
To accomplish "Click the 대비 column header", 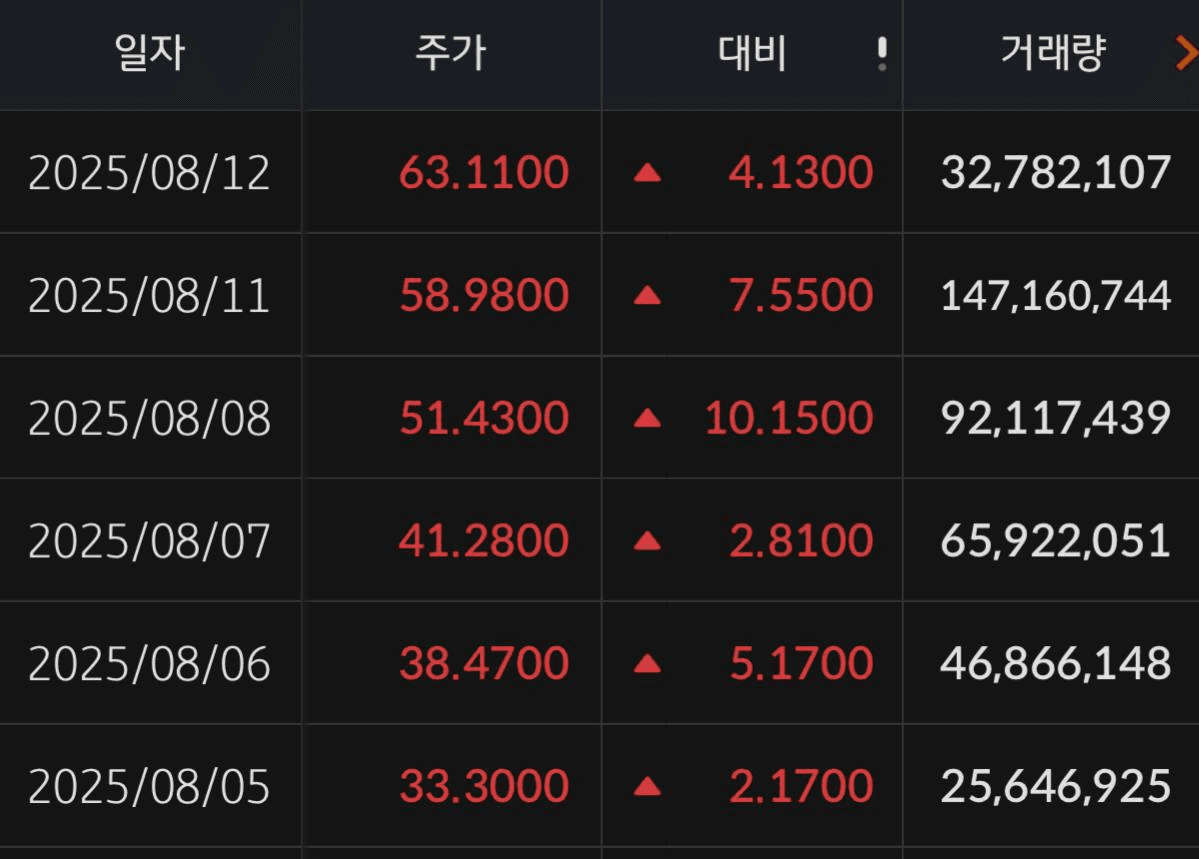I will pos(752,54).
